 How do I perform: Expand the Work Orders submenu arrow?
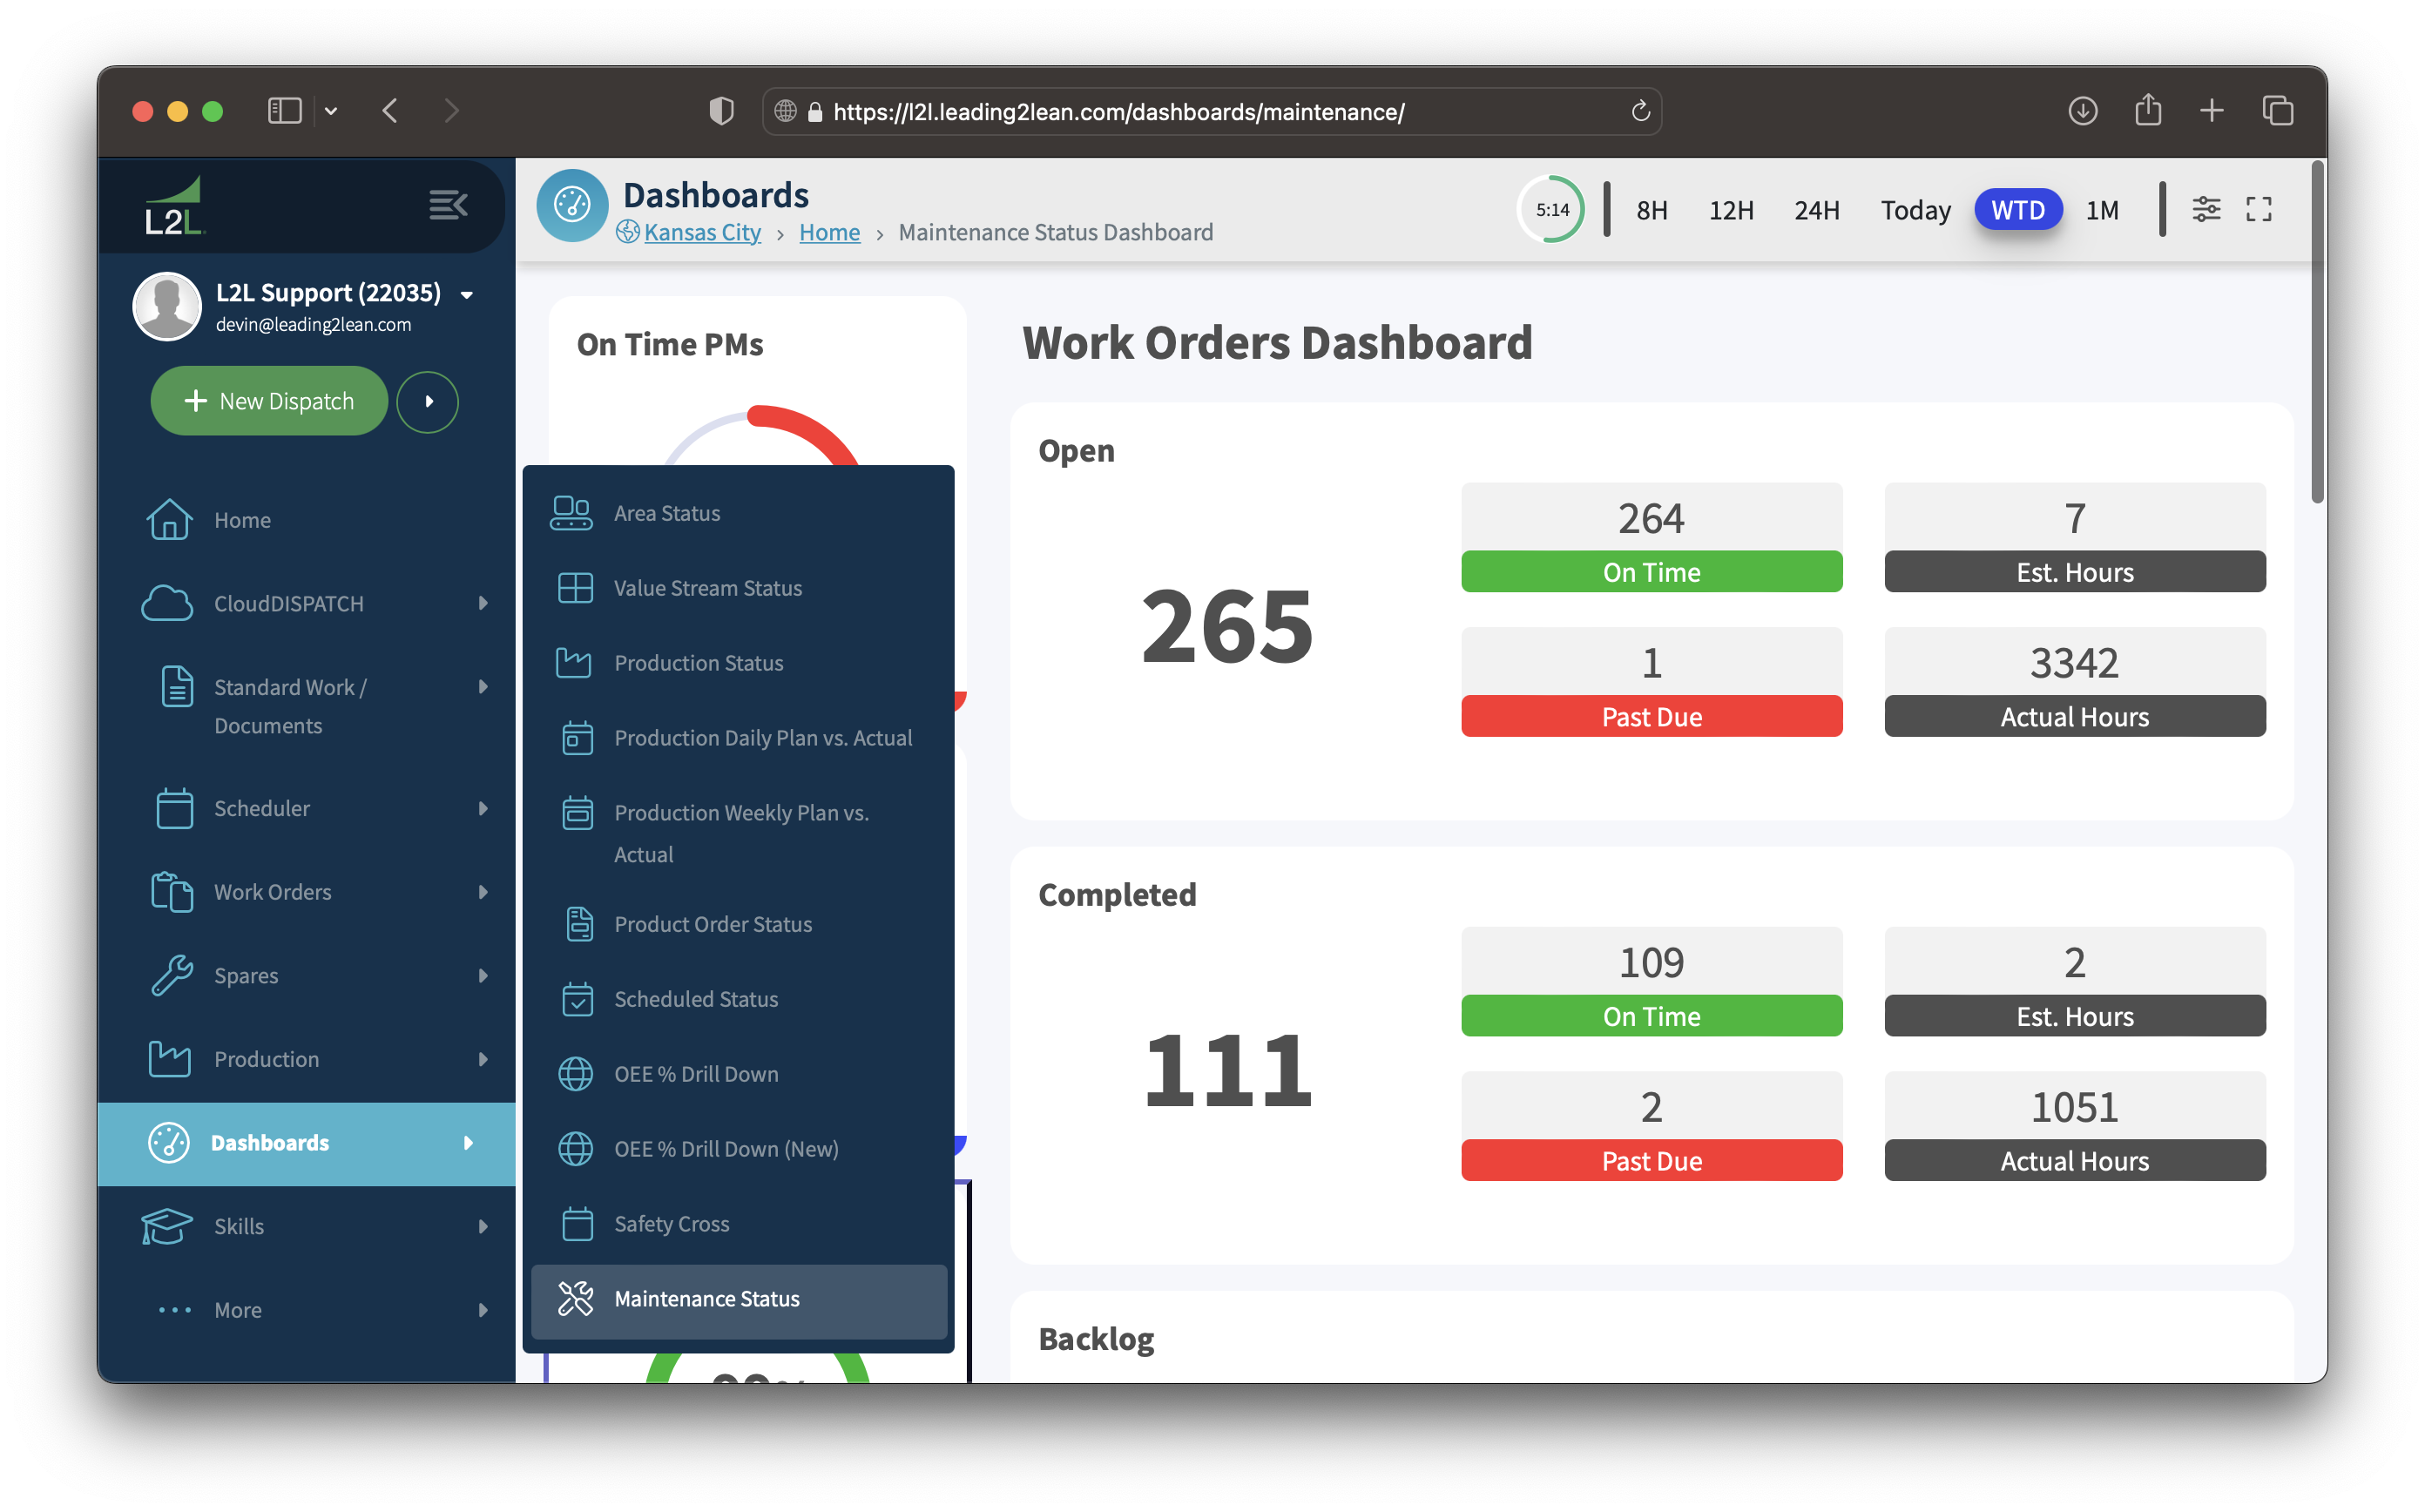coord(483,891)
